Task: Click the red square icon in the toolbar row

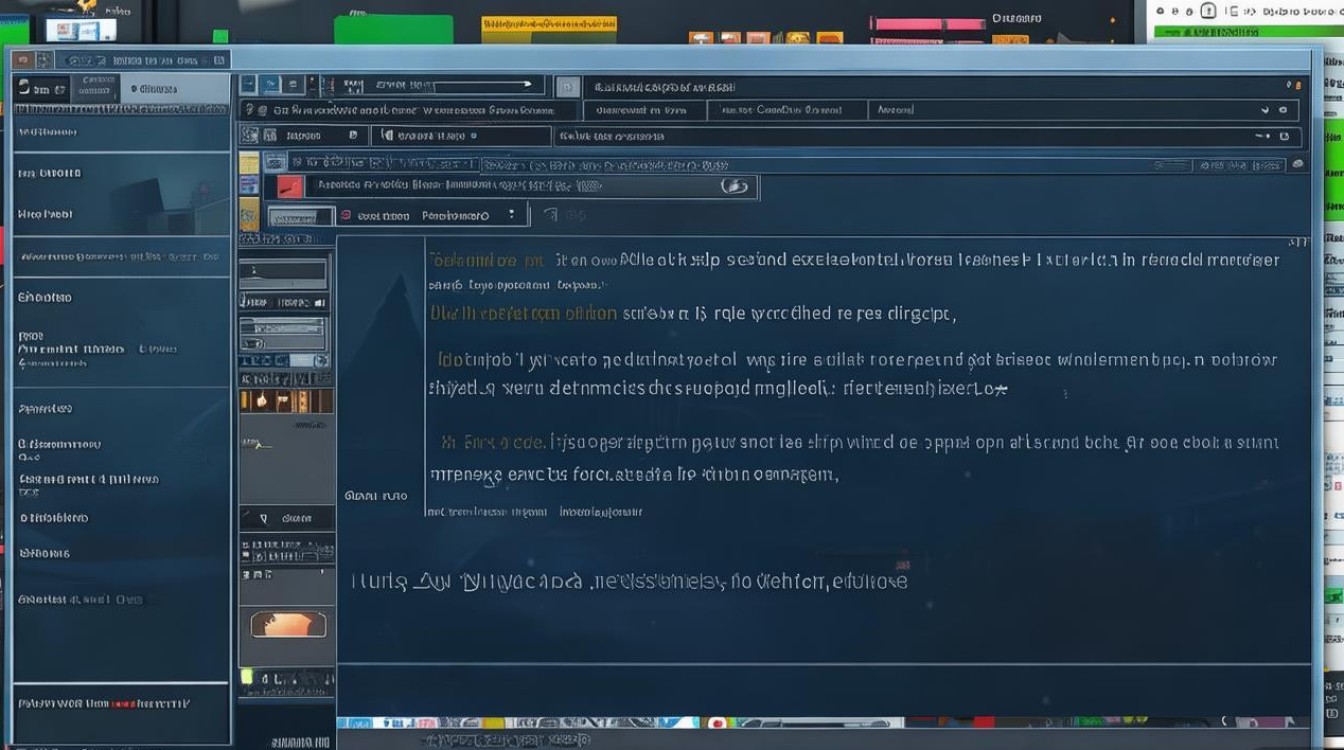Action: click(x=289, y=186)
